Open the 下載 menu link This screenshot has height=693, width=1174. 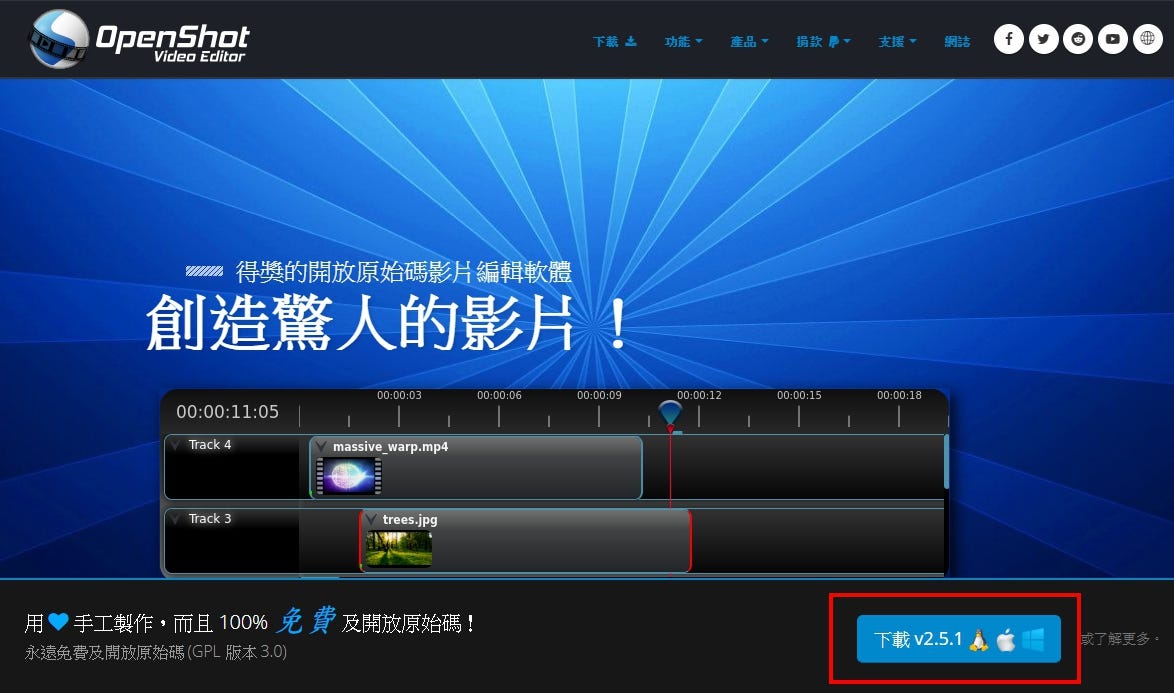coord(614,41)
